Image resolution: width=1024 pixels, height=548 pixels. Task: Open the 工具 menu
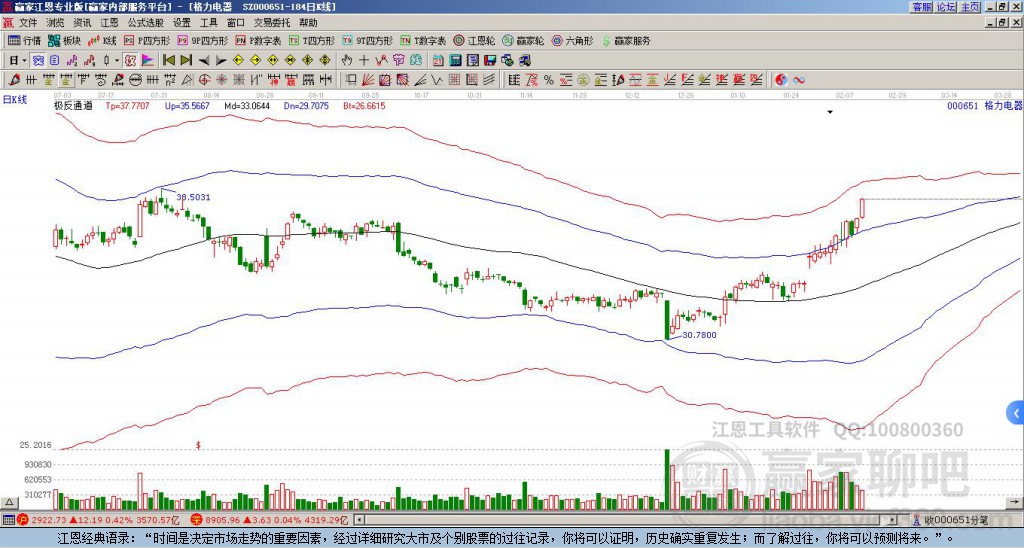pos(208,23)
